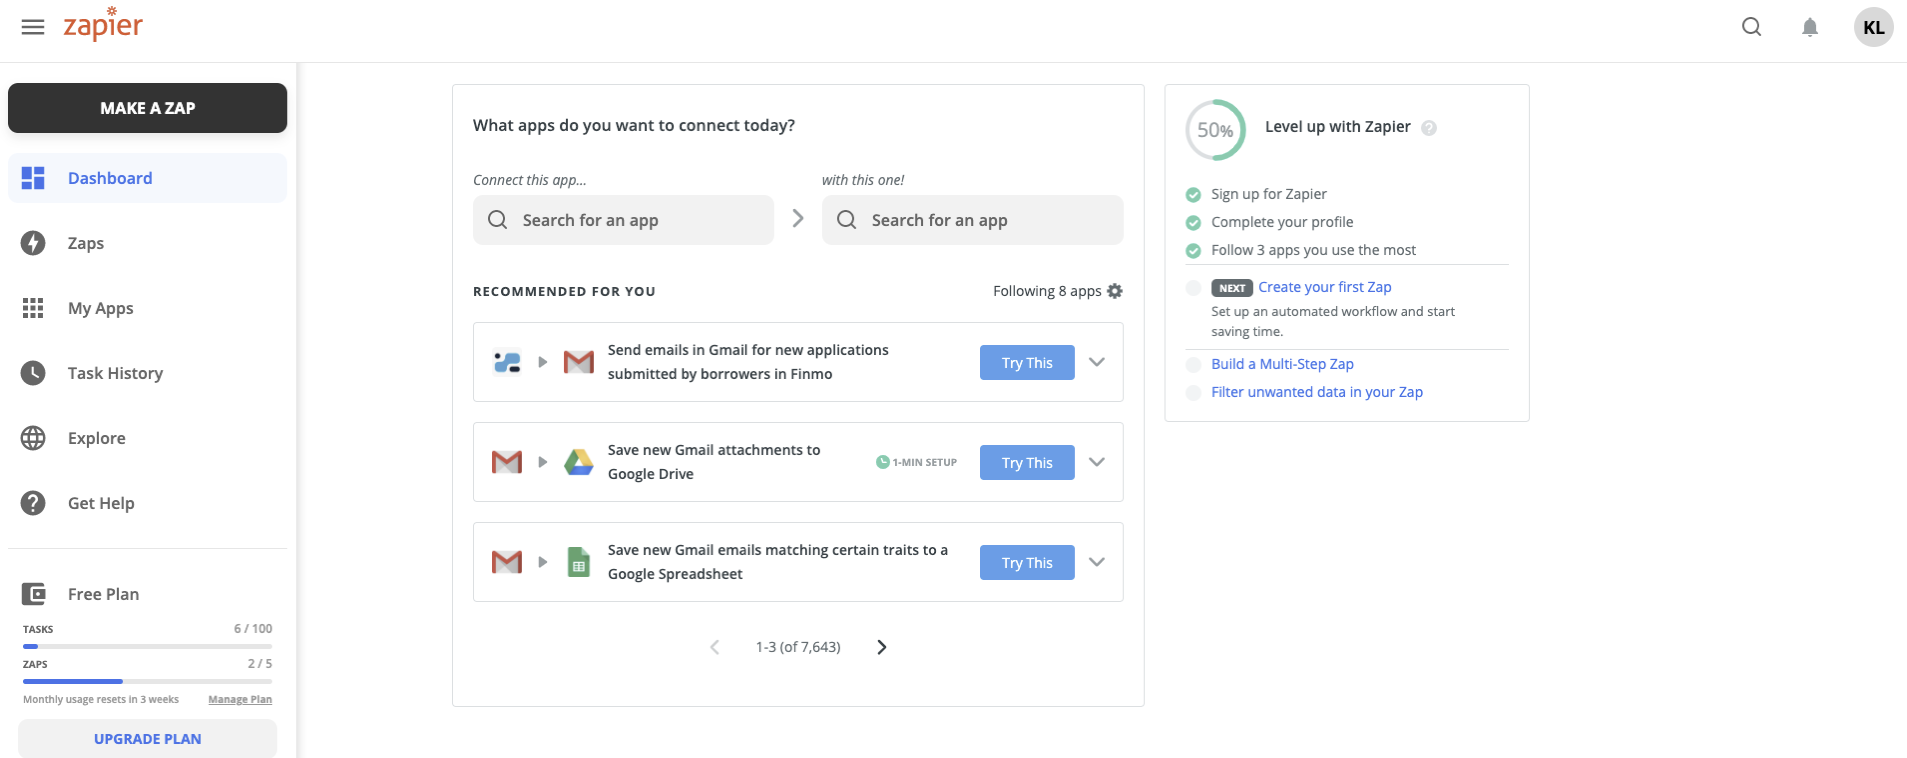The width and height of the screenshot is (1907, 758).
Task: Open Filter unwanted data in your Zap
Action: (1317, 392)
